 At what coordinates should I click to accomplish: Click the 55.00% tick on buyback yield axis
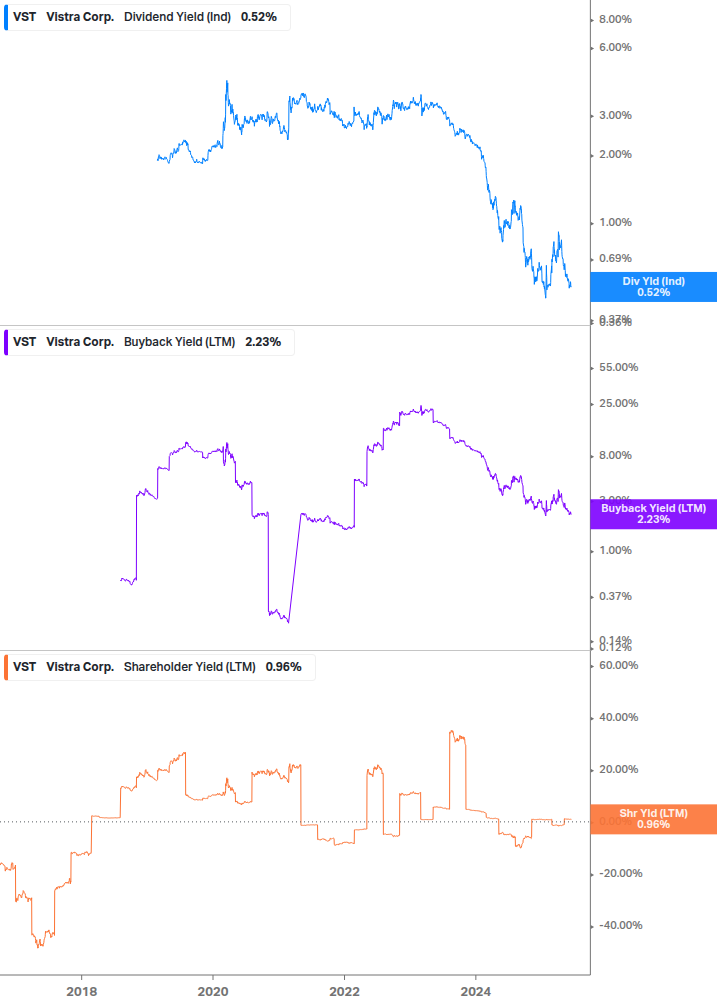click(618, 368)
